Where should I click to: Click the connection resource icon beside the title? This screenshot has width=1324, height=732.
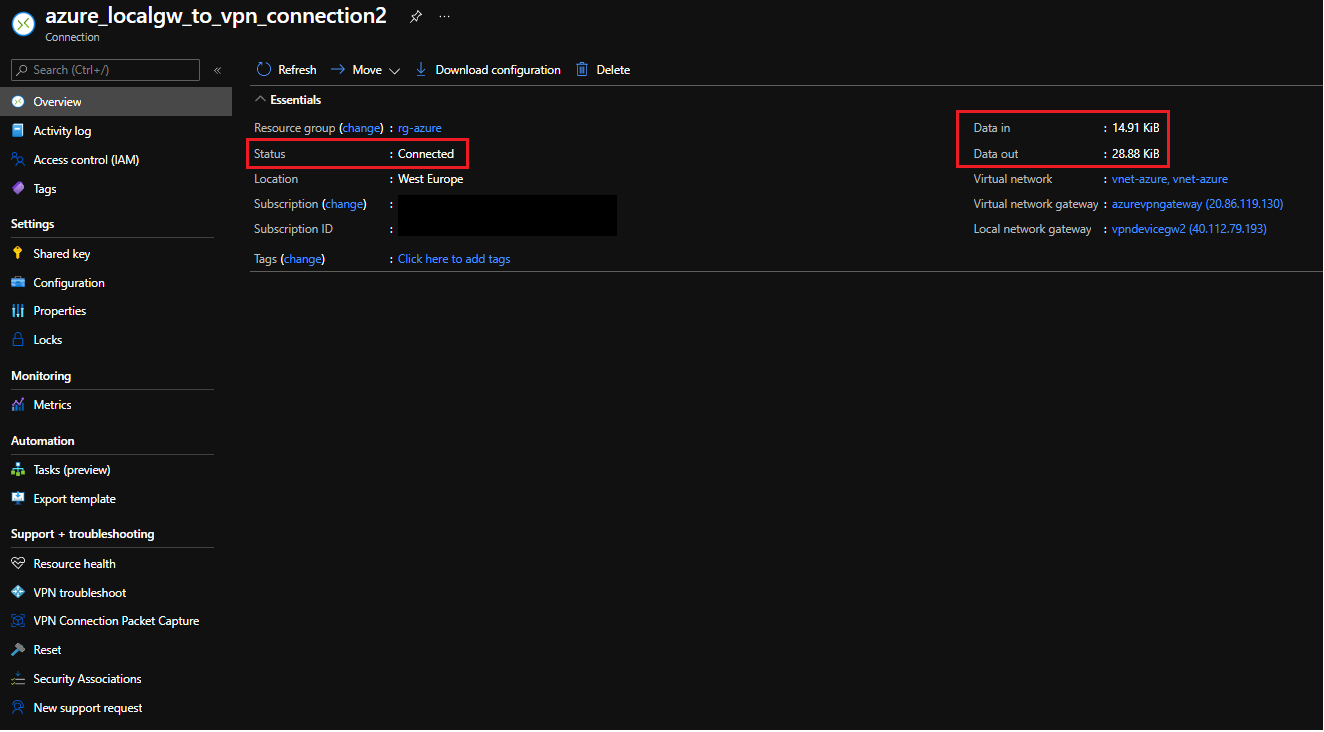[22, 26]
